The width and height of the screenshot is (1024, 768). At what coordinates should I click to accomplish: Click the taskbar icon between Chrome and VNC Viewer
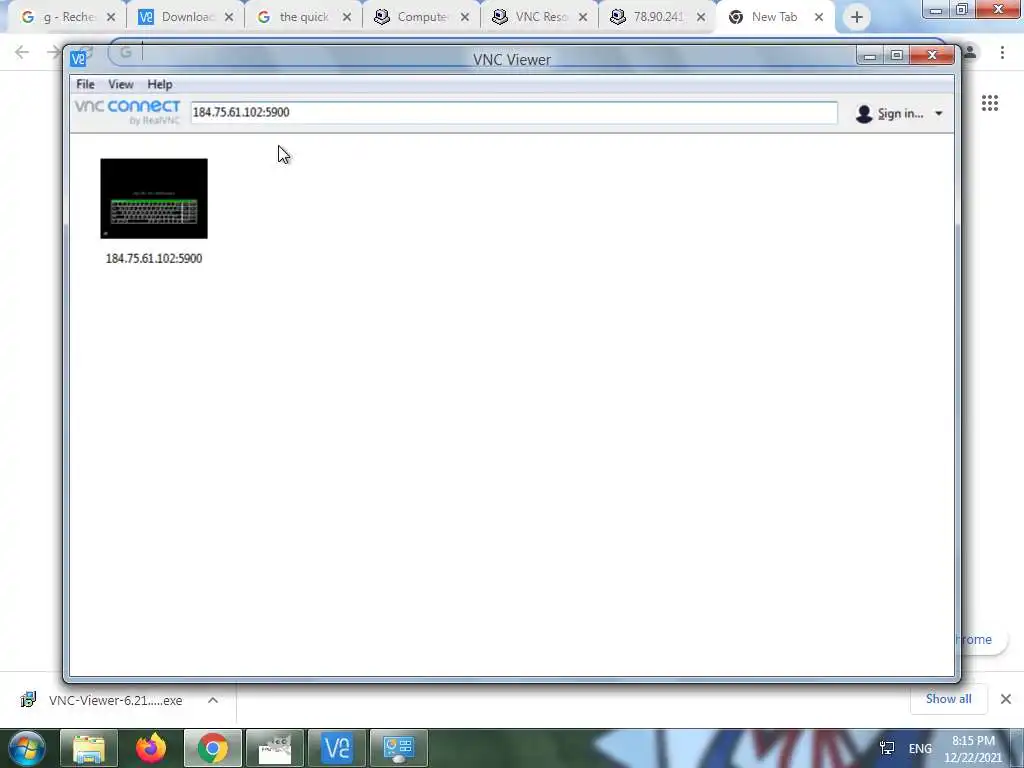[275, 748]
